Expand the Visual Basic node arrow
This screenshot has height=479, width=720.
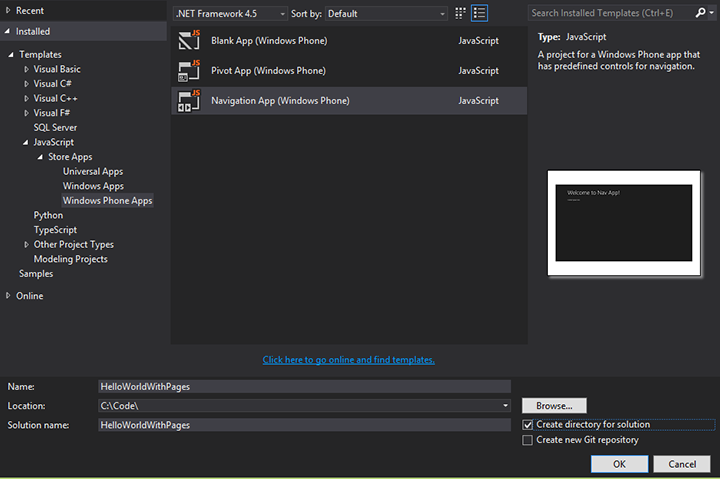(26, 69)
